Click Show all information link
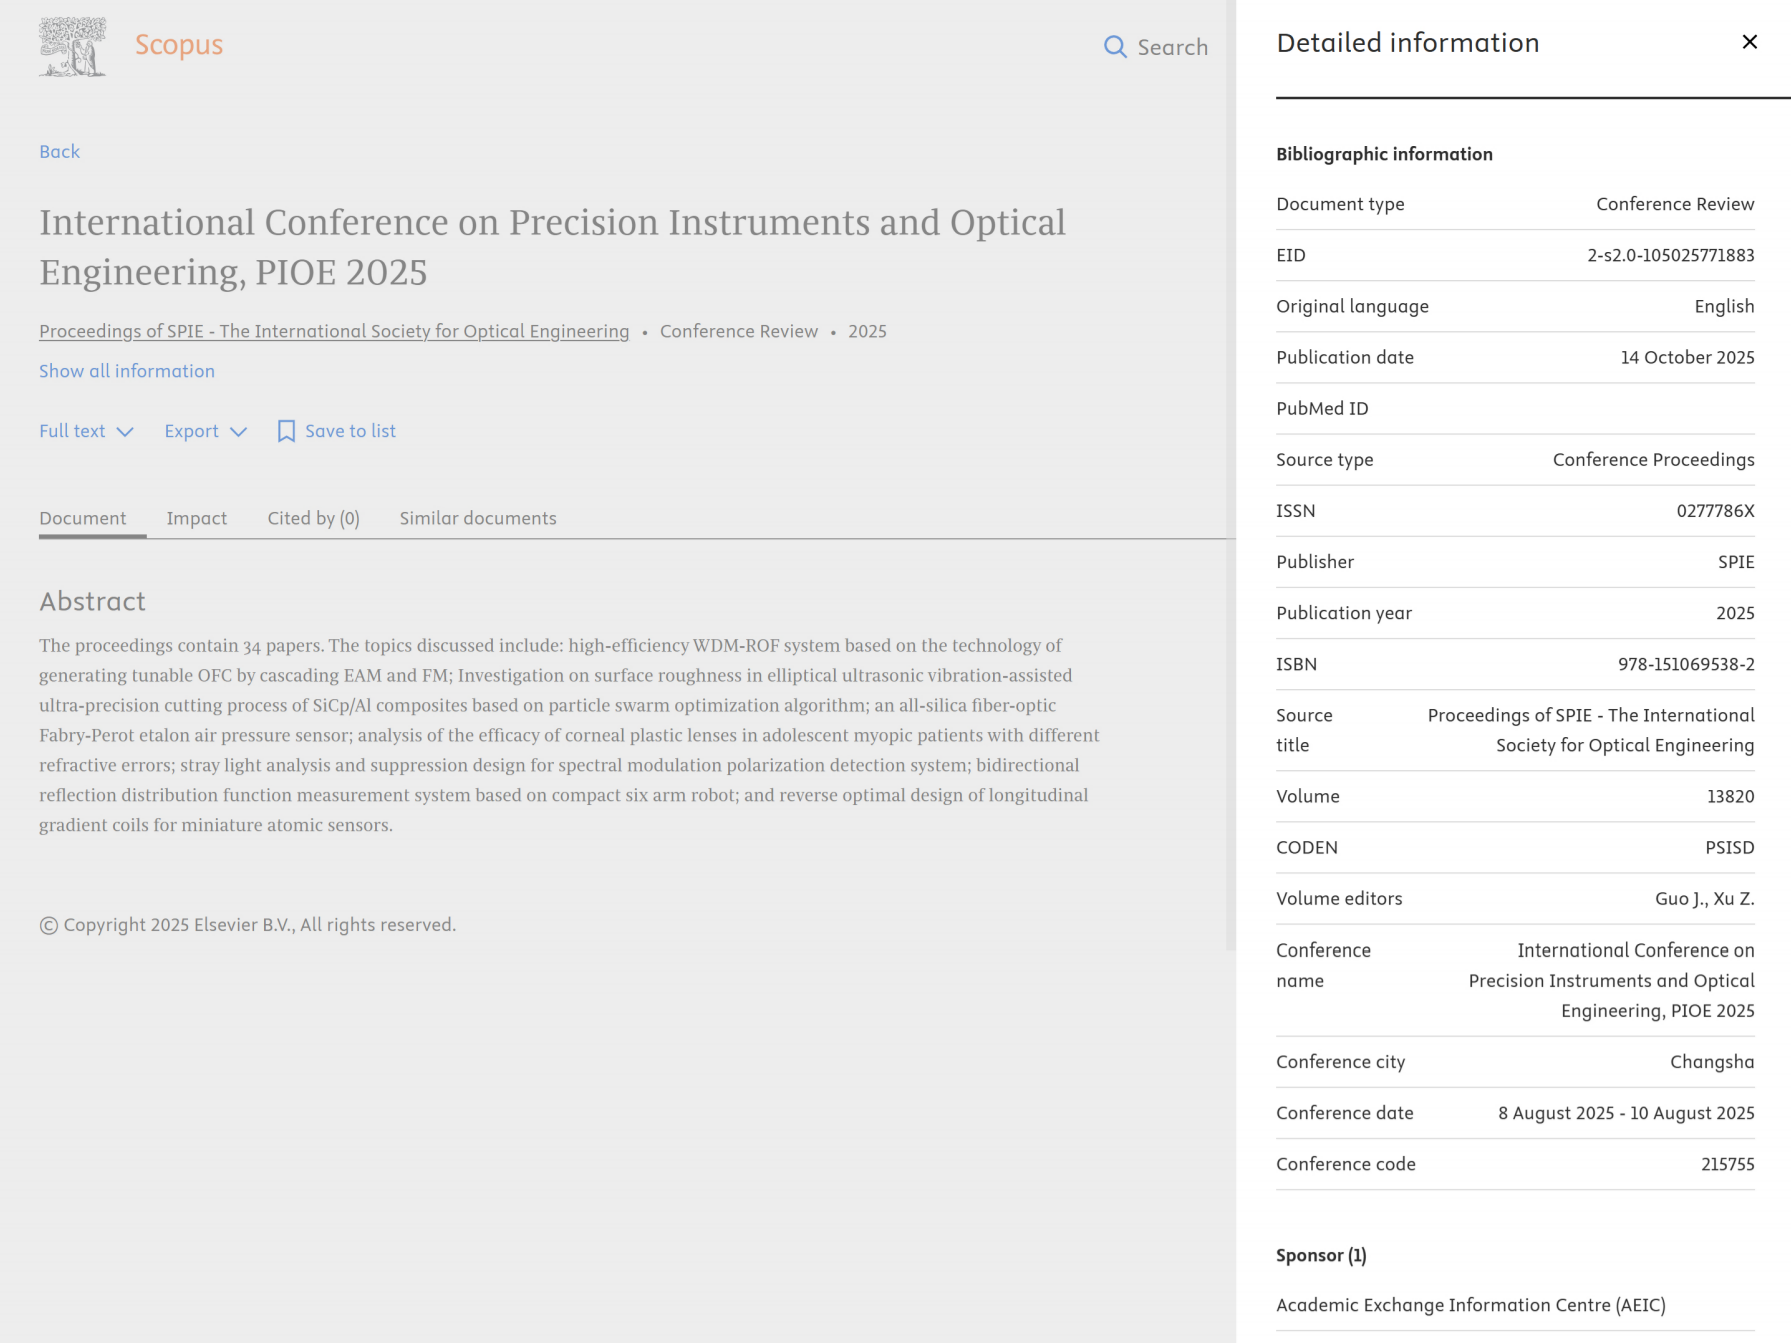 [x=127, y=371]
